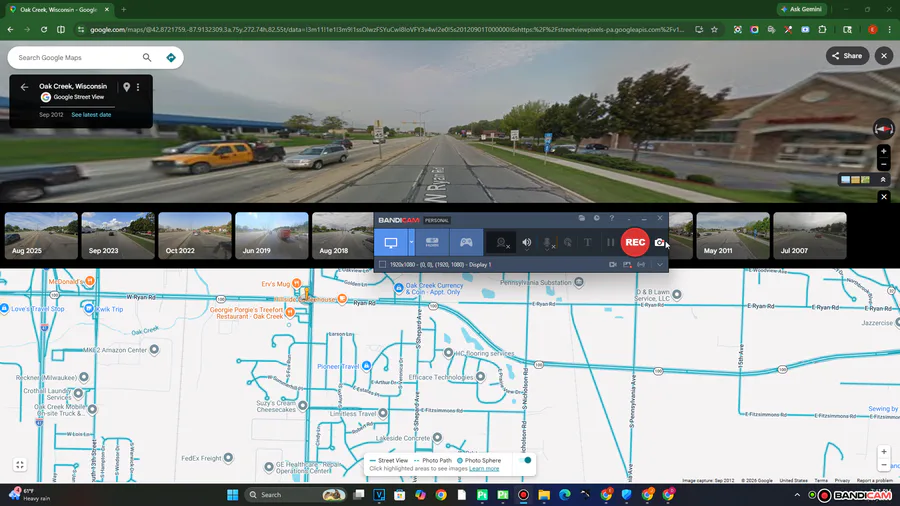900x506 pixels.
Task: Click Bandicam image capture settings icon
Action: coord(627,264)
